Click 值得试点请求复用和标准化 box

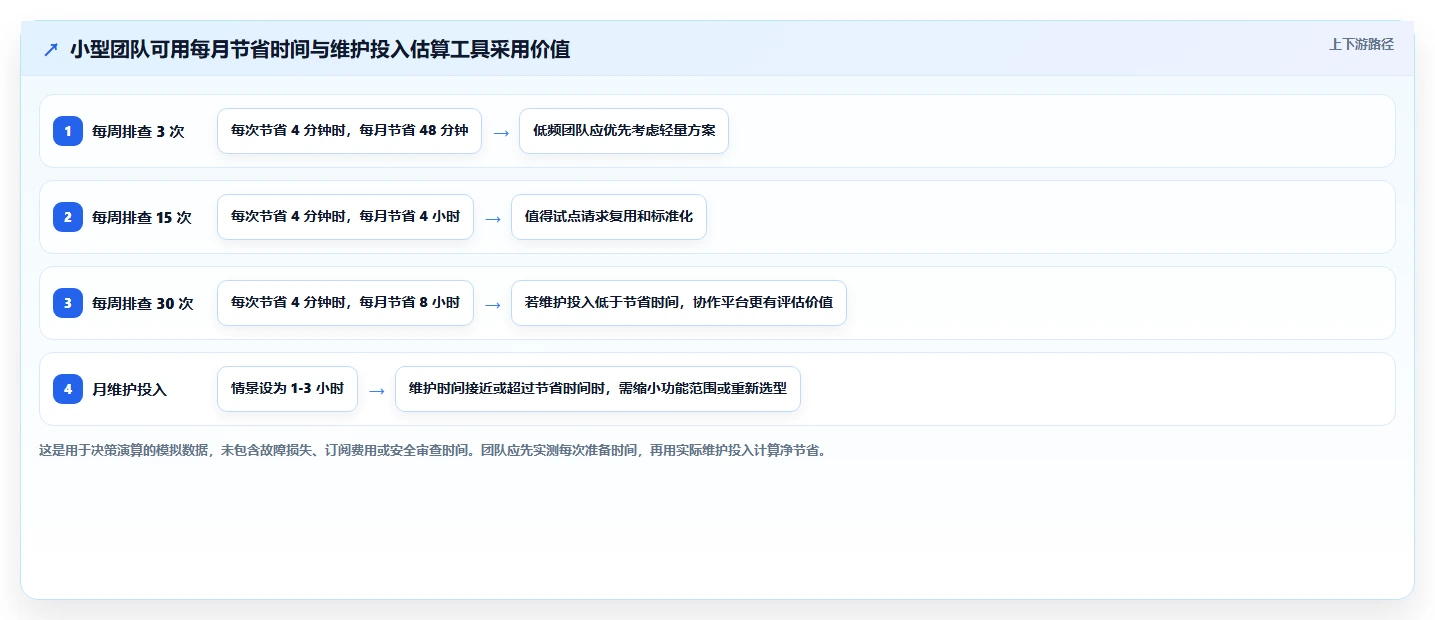coord(609,217)
